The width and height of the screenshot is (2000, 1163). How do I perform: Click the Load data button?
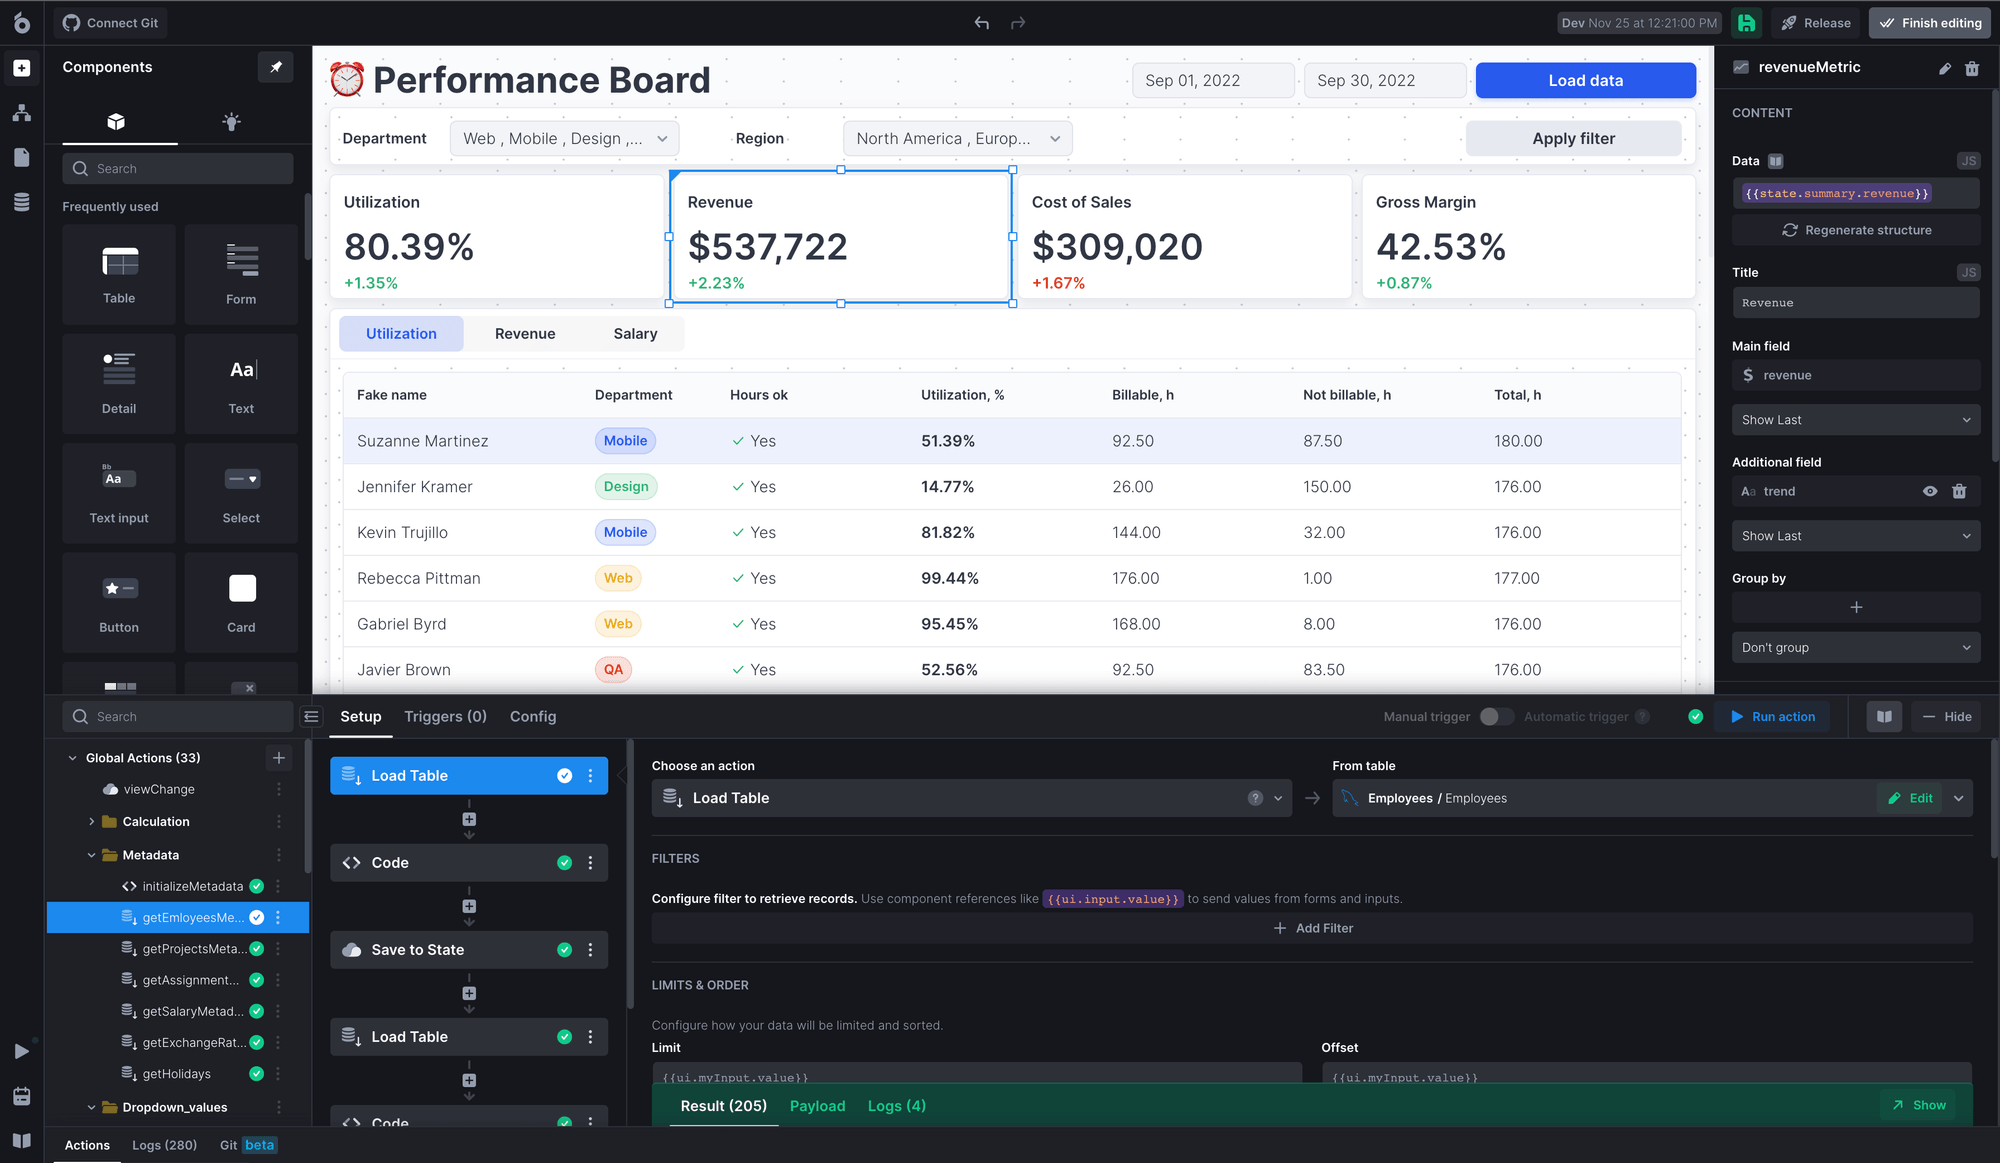[x=1585, y=80]
